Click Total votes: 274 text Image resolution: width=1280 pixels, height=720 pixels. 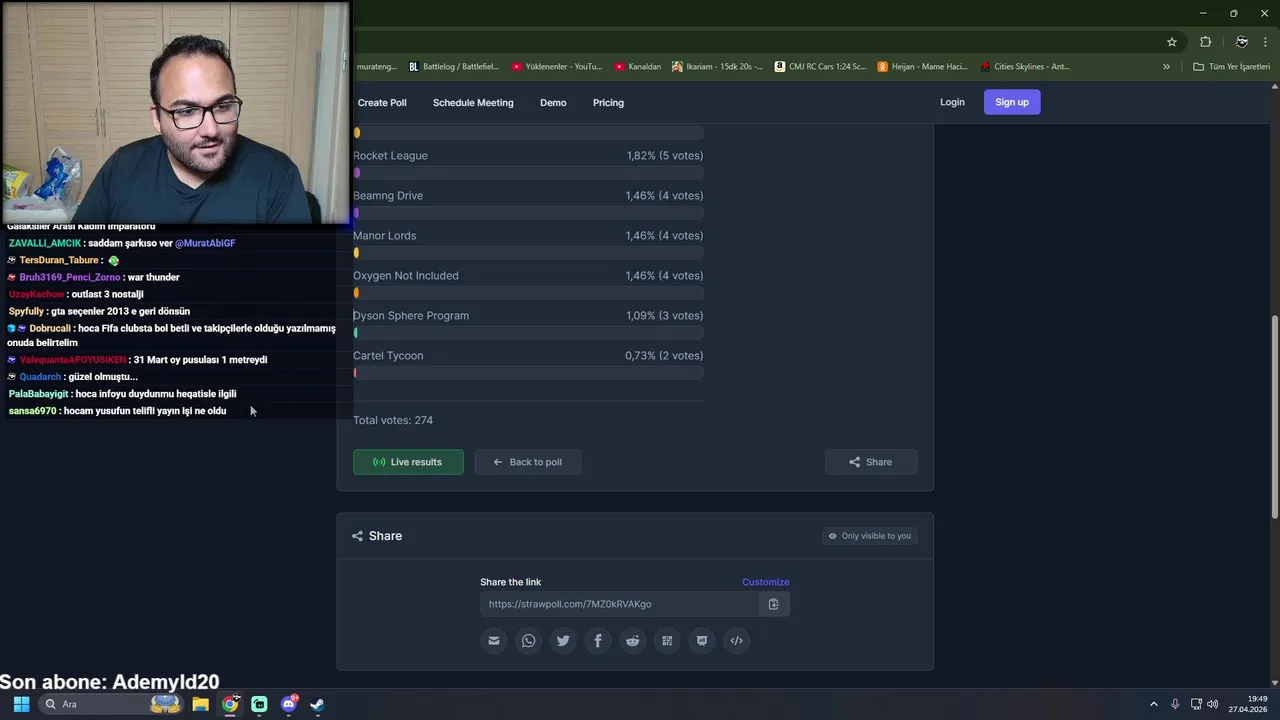click(393, 420)
